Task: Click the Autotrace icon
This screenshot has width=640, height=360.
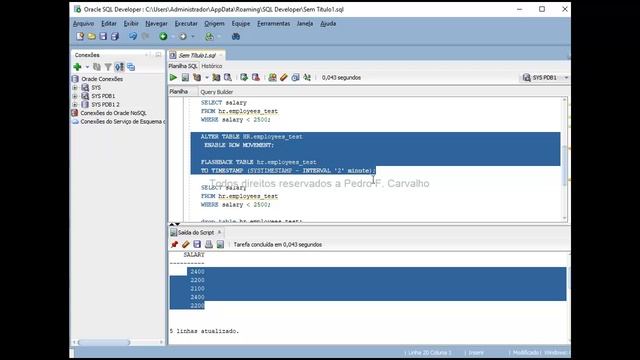Action: (x=216, y=77)
